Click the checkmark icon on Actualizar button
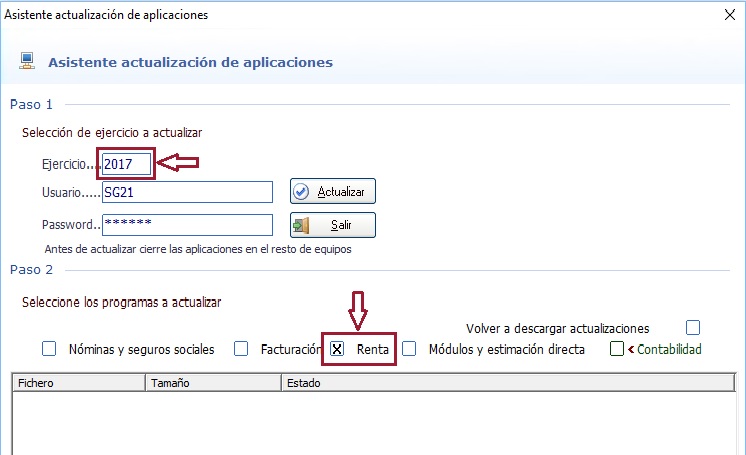This screenshot has width=746, height=455. [302, 191]
